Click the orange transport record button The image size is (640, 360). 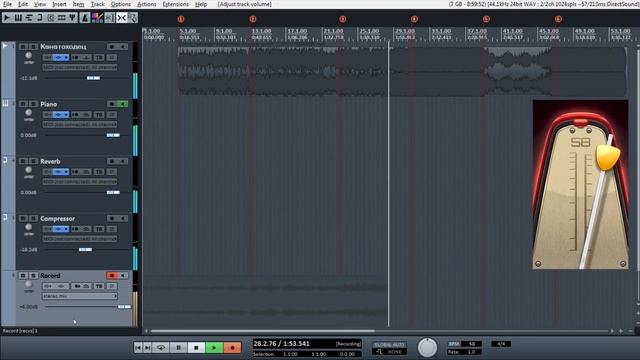click(232, 348)
